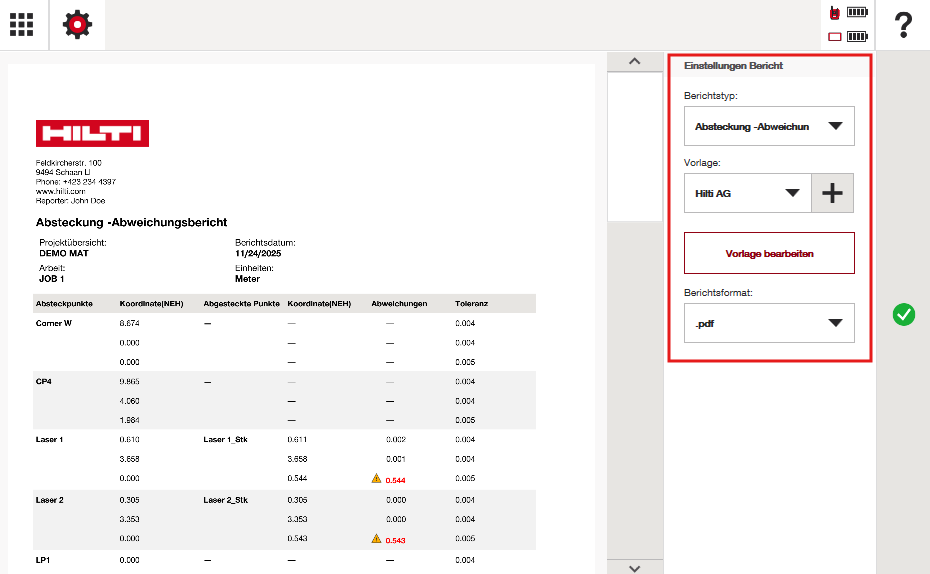Screen dimensions: 930x574
Task: Open the apps grid menu
Action: click(22, 25)
